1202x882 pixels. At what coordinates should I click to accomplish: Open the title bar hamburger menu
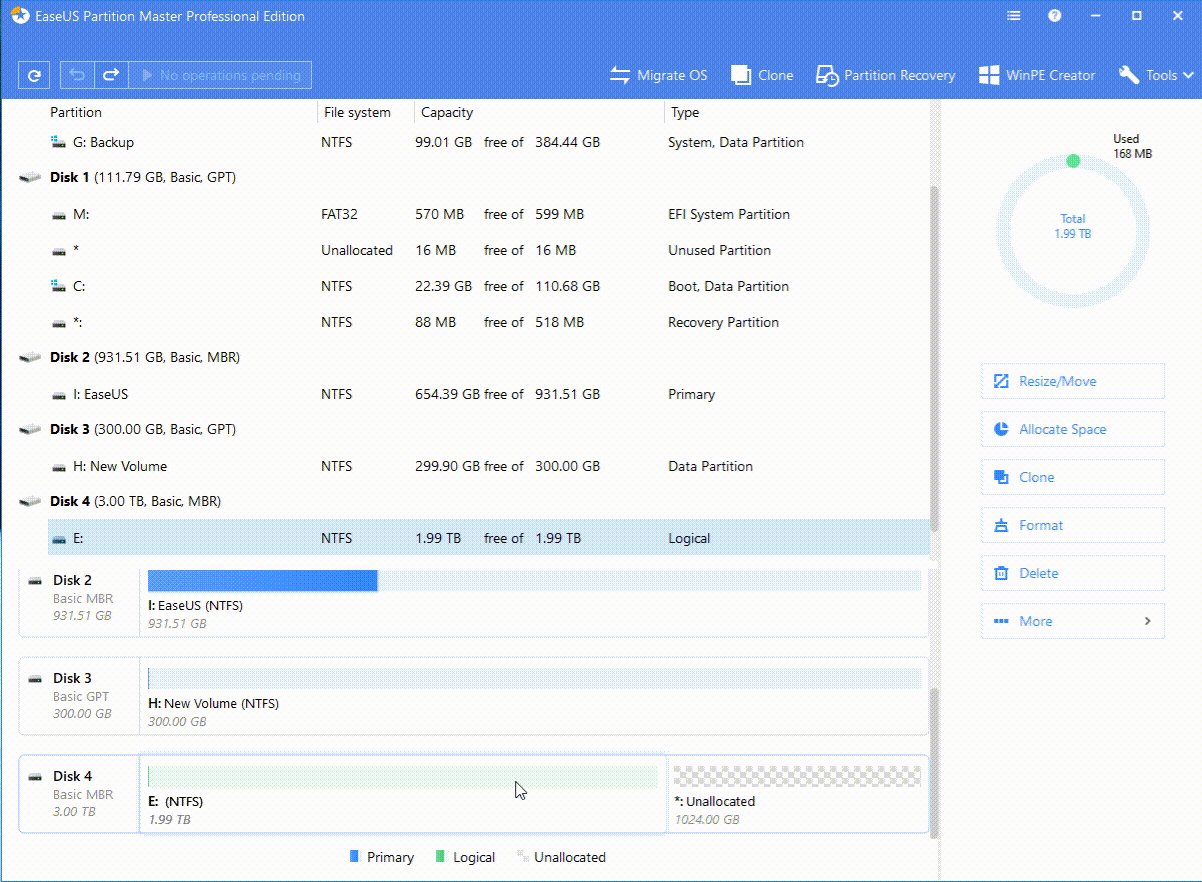pyautogui.click(x=1014, y=16)
